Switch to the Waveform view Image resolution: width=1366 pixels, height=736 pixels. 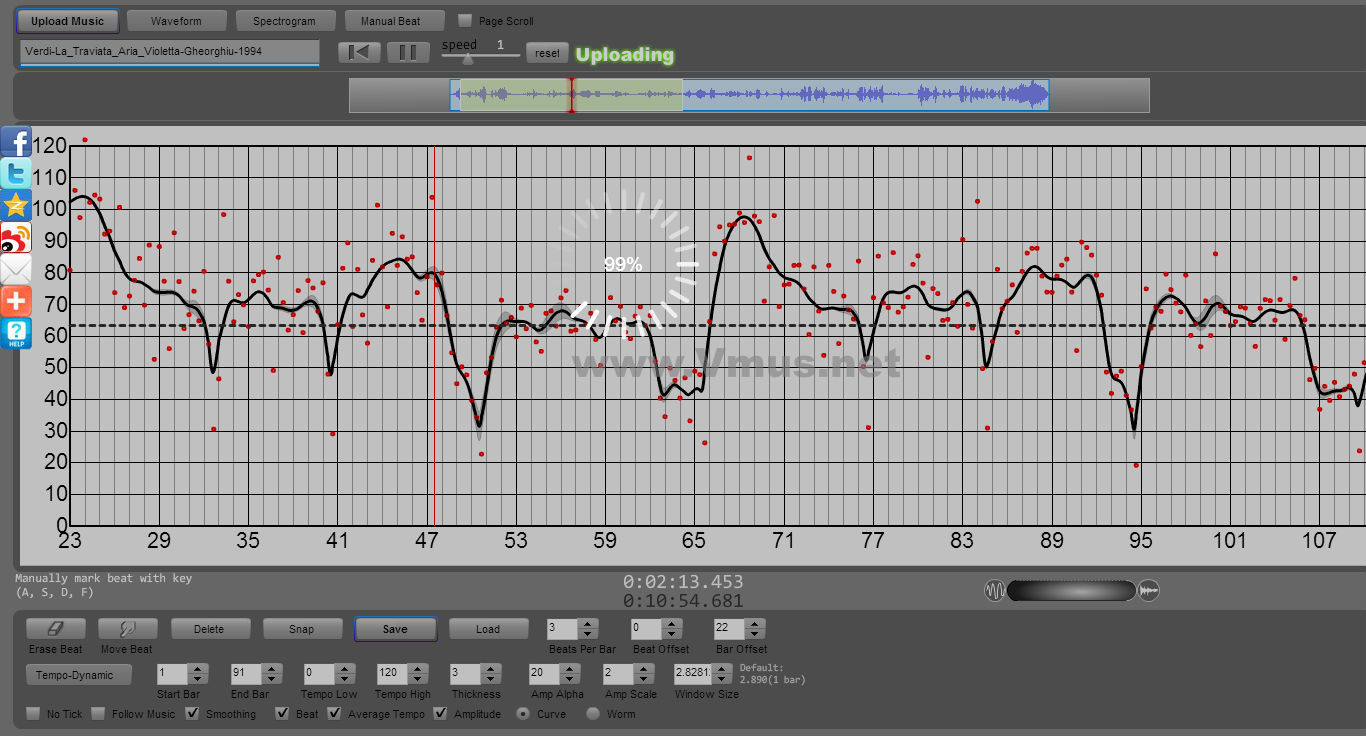coord(176,21)
